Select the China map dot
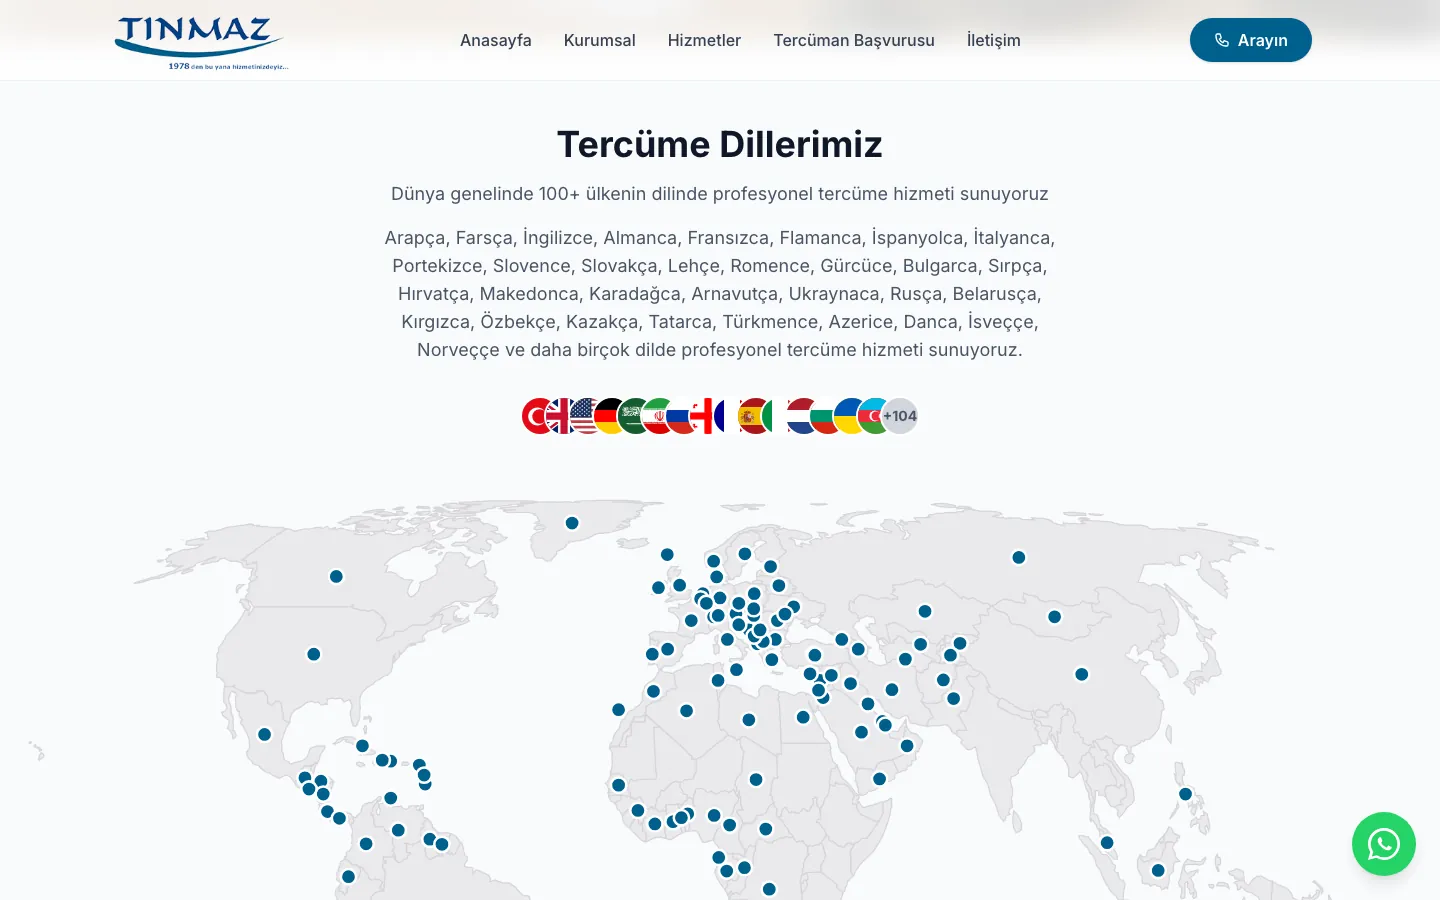 (x=1081, y=674)
